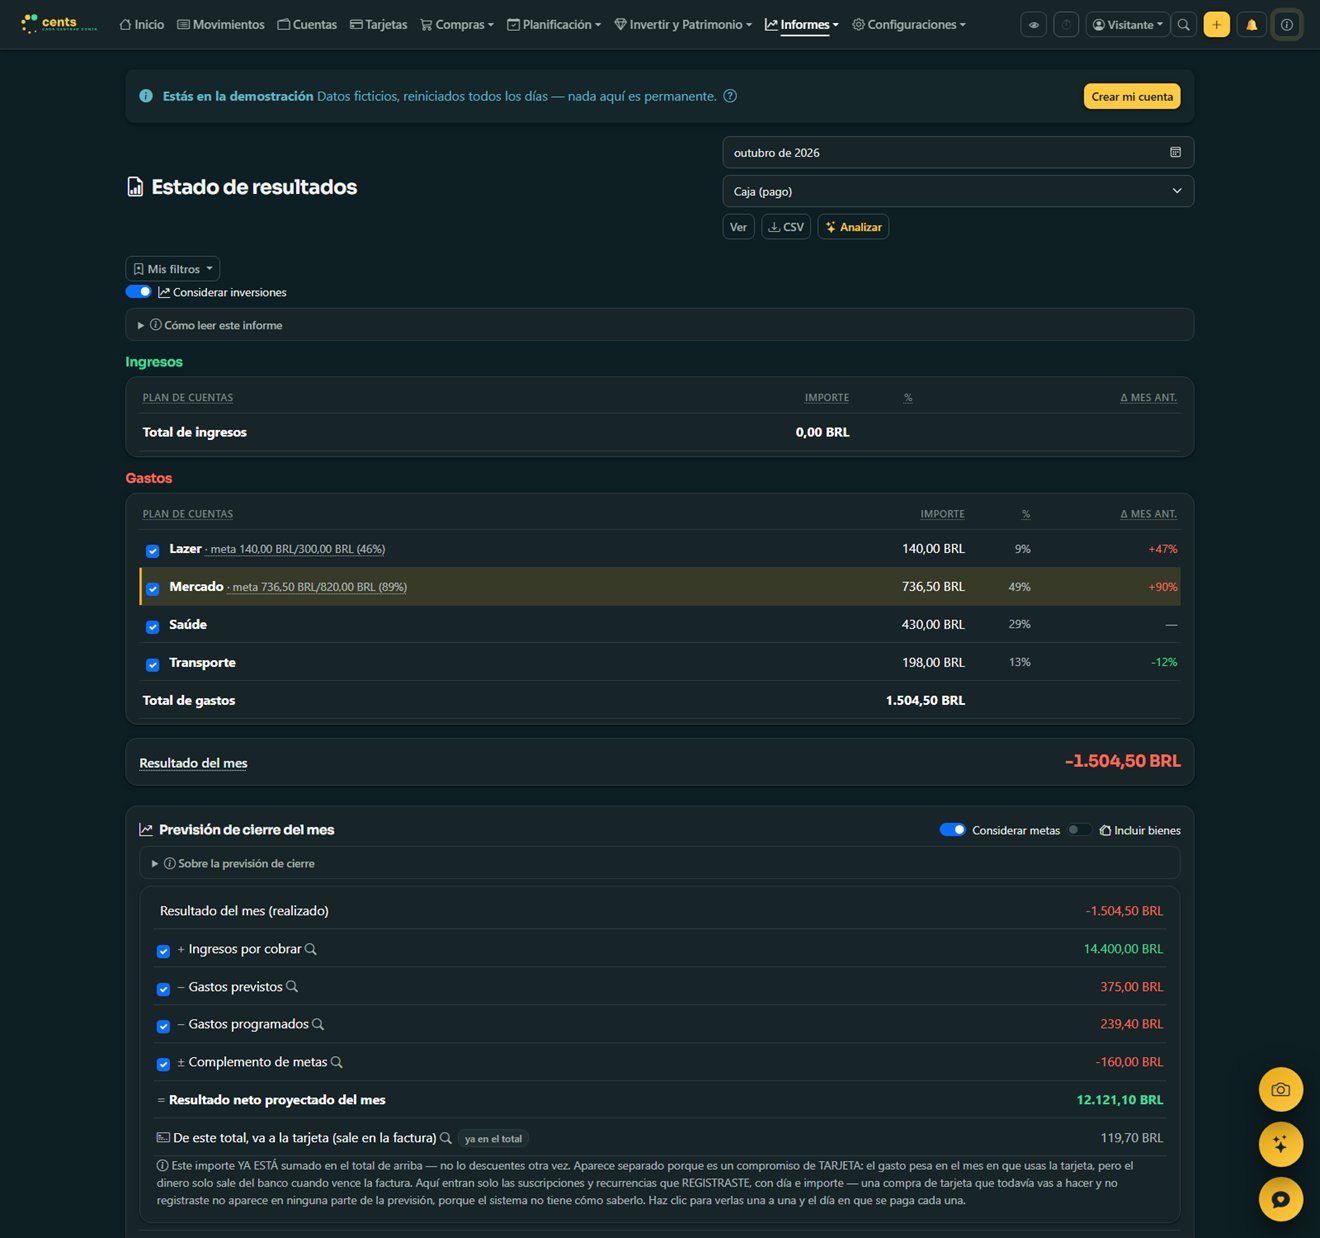Screen dimensions: 1320x1238
Task: Toggle the Considerar metas switch
Action: [953, 830]
